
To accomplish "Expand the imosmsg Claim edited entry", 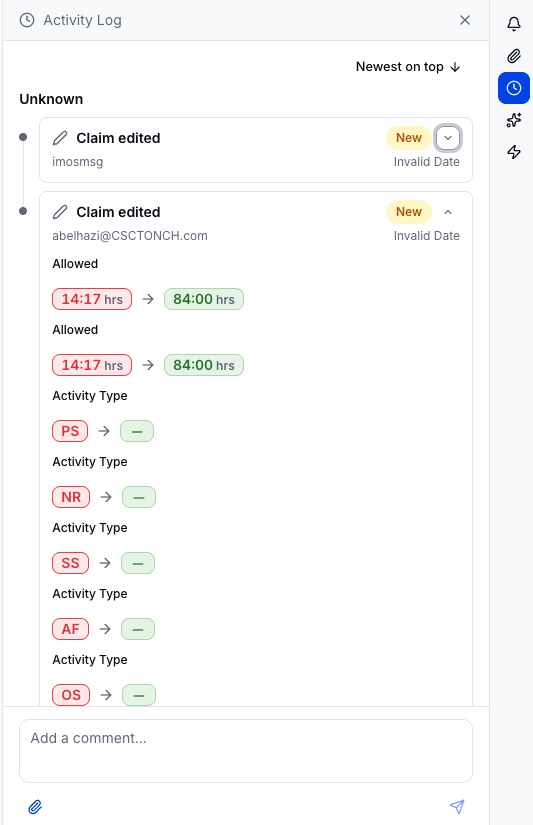I will [448, 138].
